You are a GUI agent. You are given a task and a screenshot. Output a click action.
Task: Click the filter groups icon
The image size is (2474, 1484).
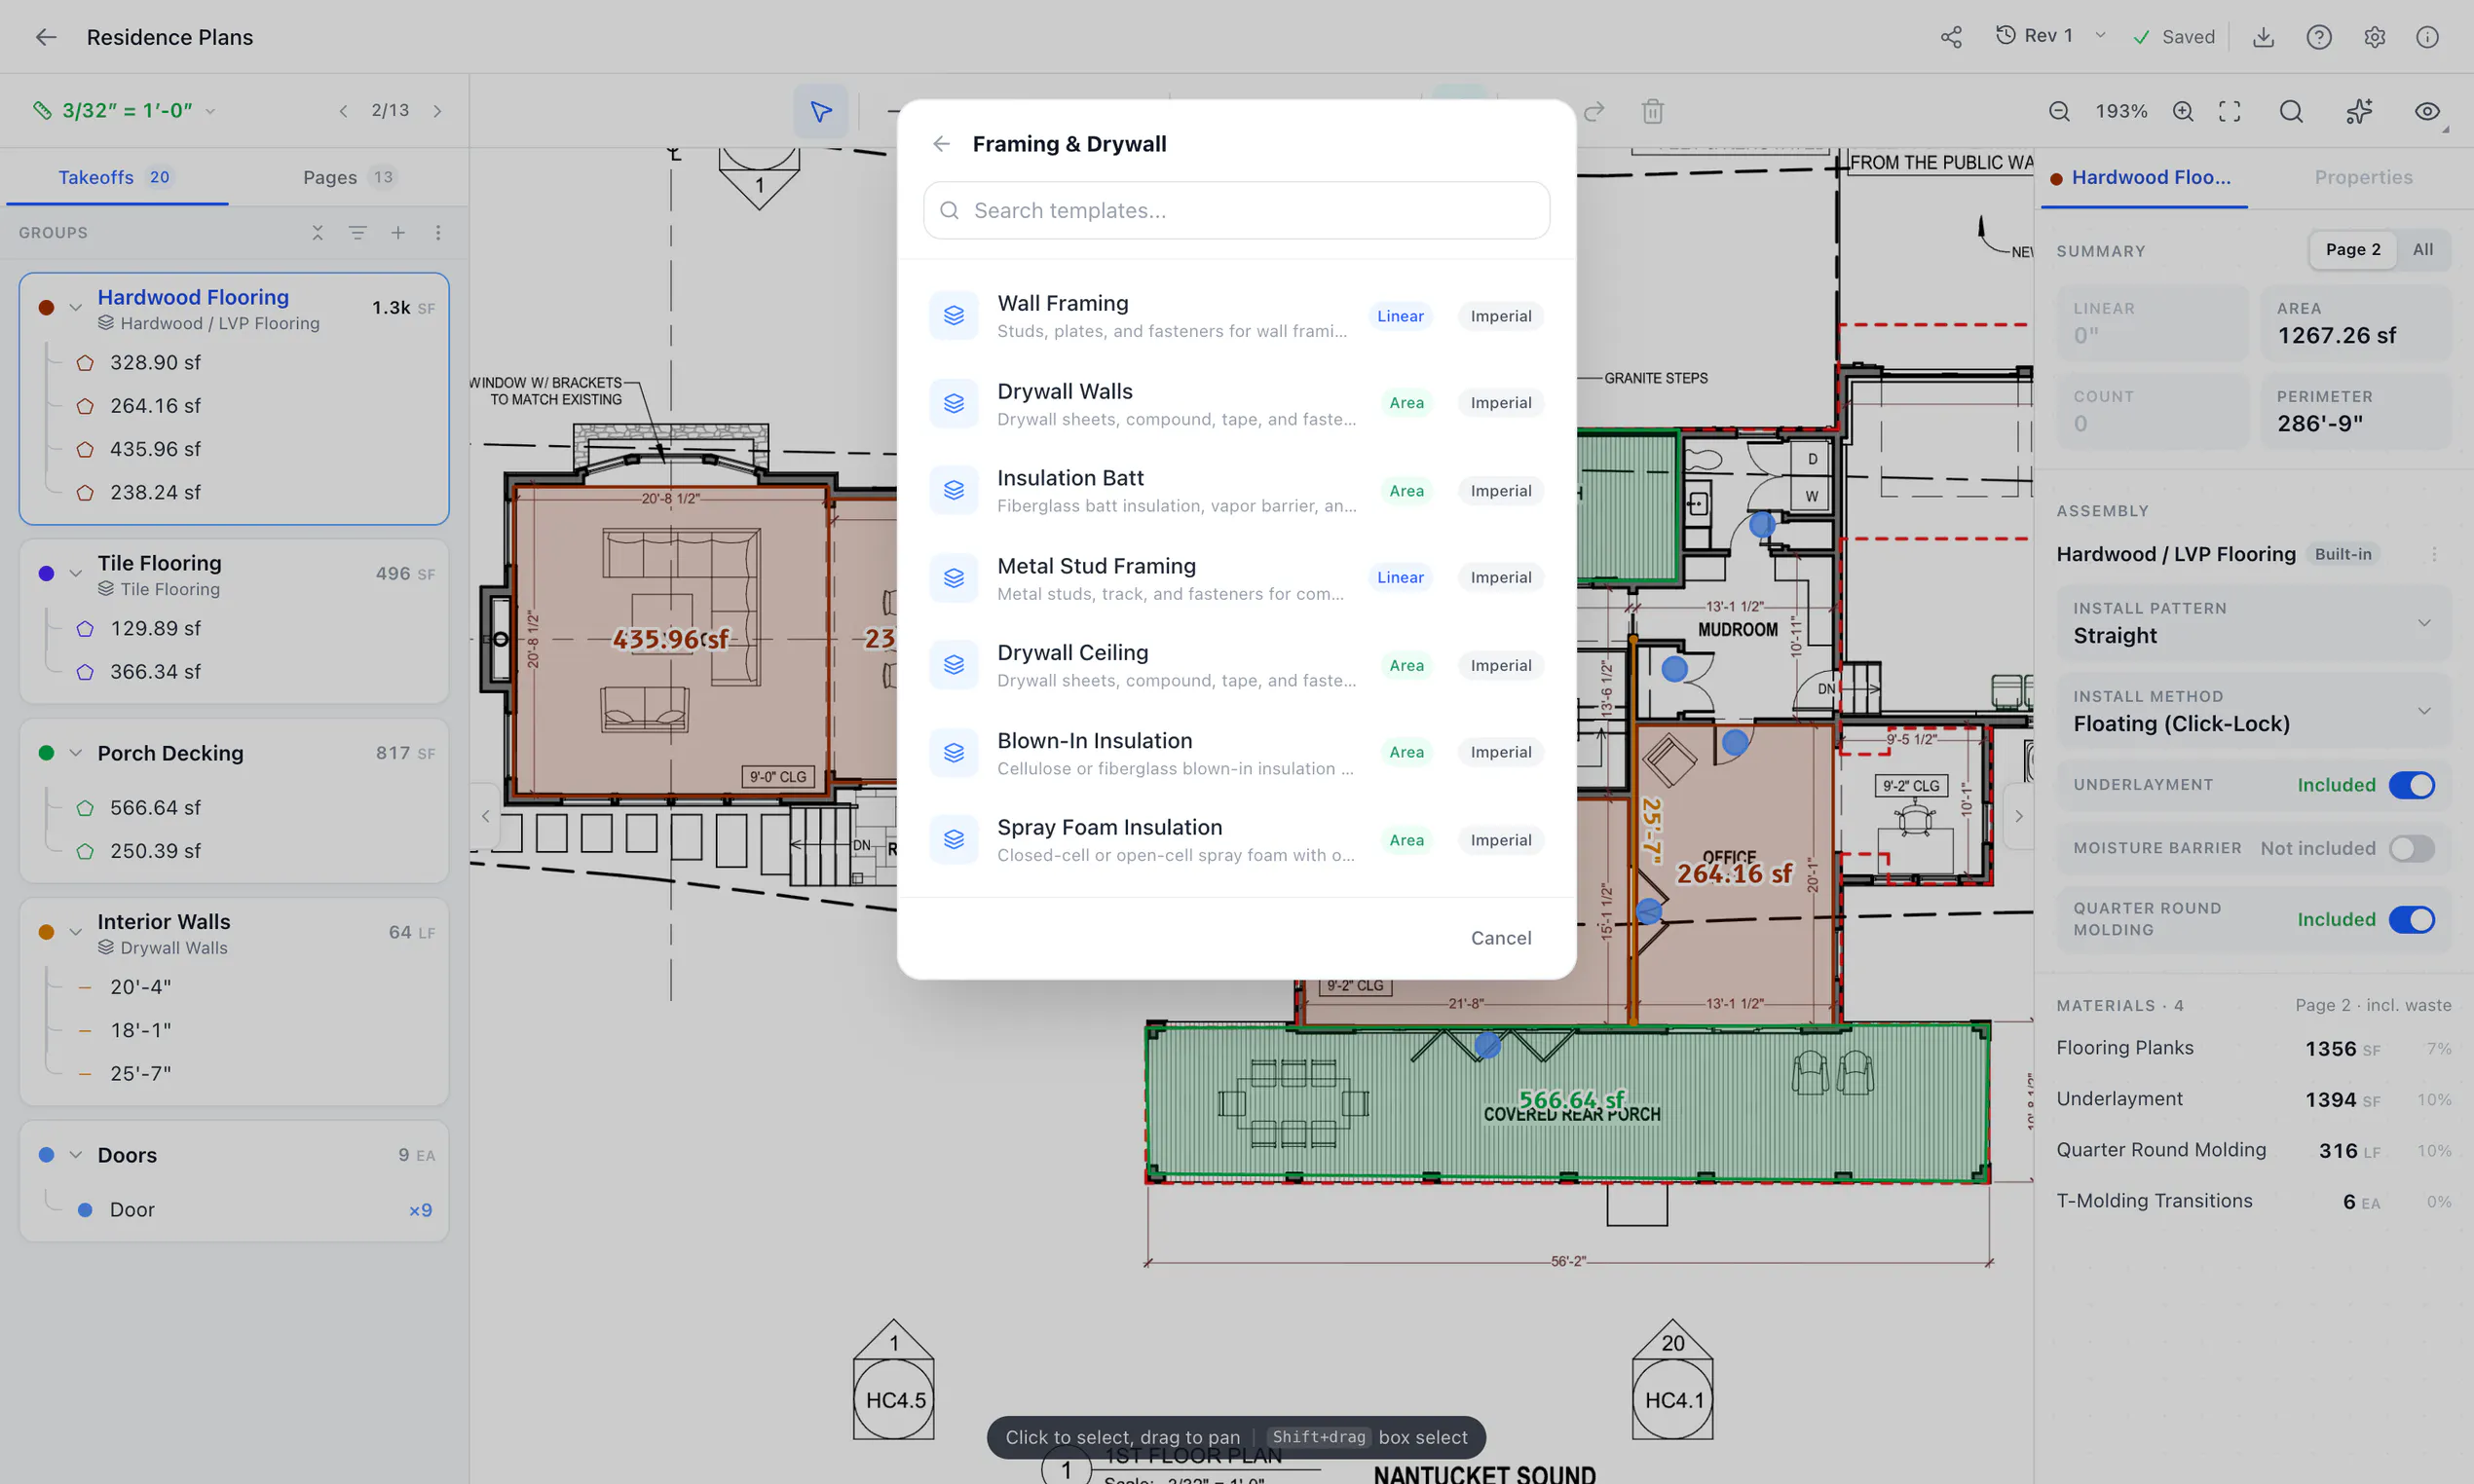357,233
